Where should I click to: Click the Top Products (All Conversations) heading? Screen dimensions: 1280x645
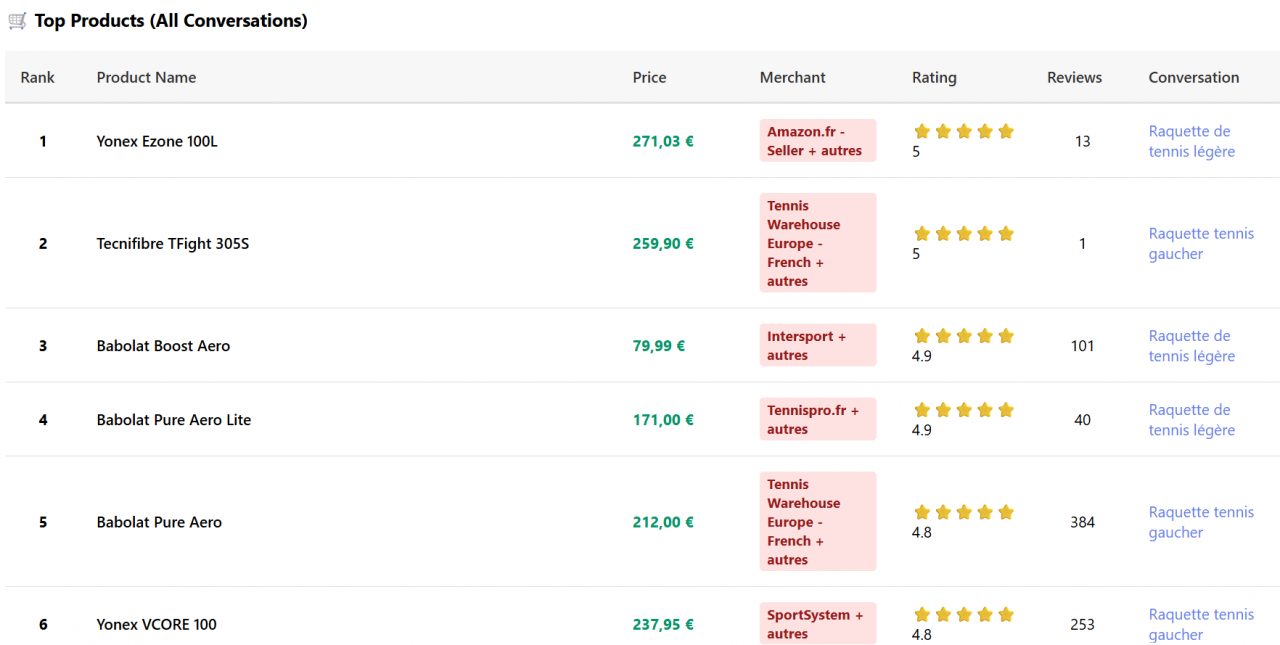point(171,21)
